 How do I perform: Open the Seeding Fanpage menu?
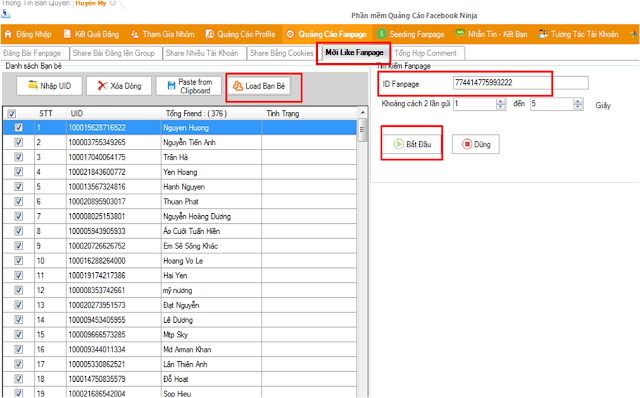point(411,34)
